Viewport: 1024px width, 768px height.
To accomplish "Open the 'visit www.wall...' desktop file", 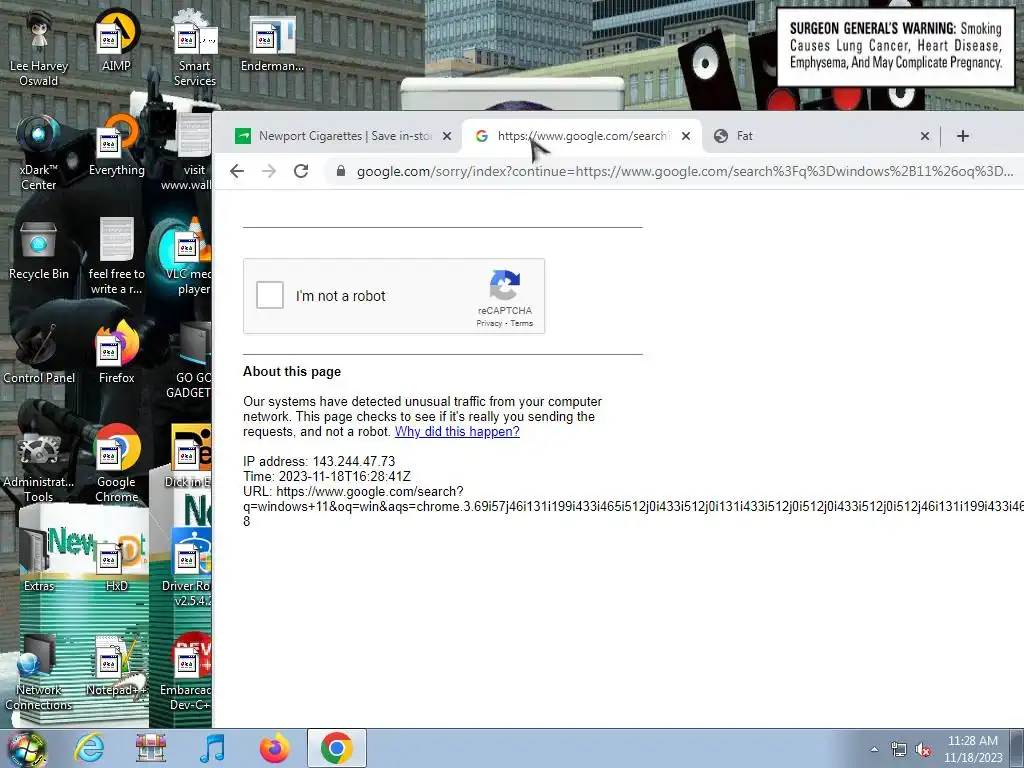I will (x=188, y=152).
